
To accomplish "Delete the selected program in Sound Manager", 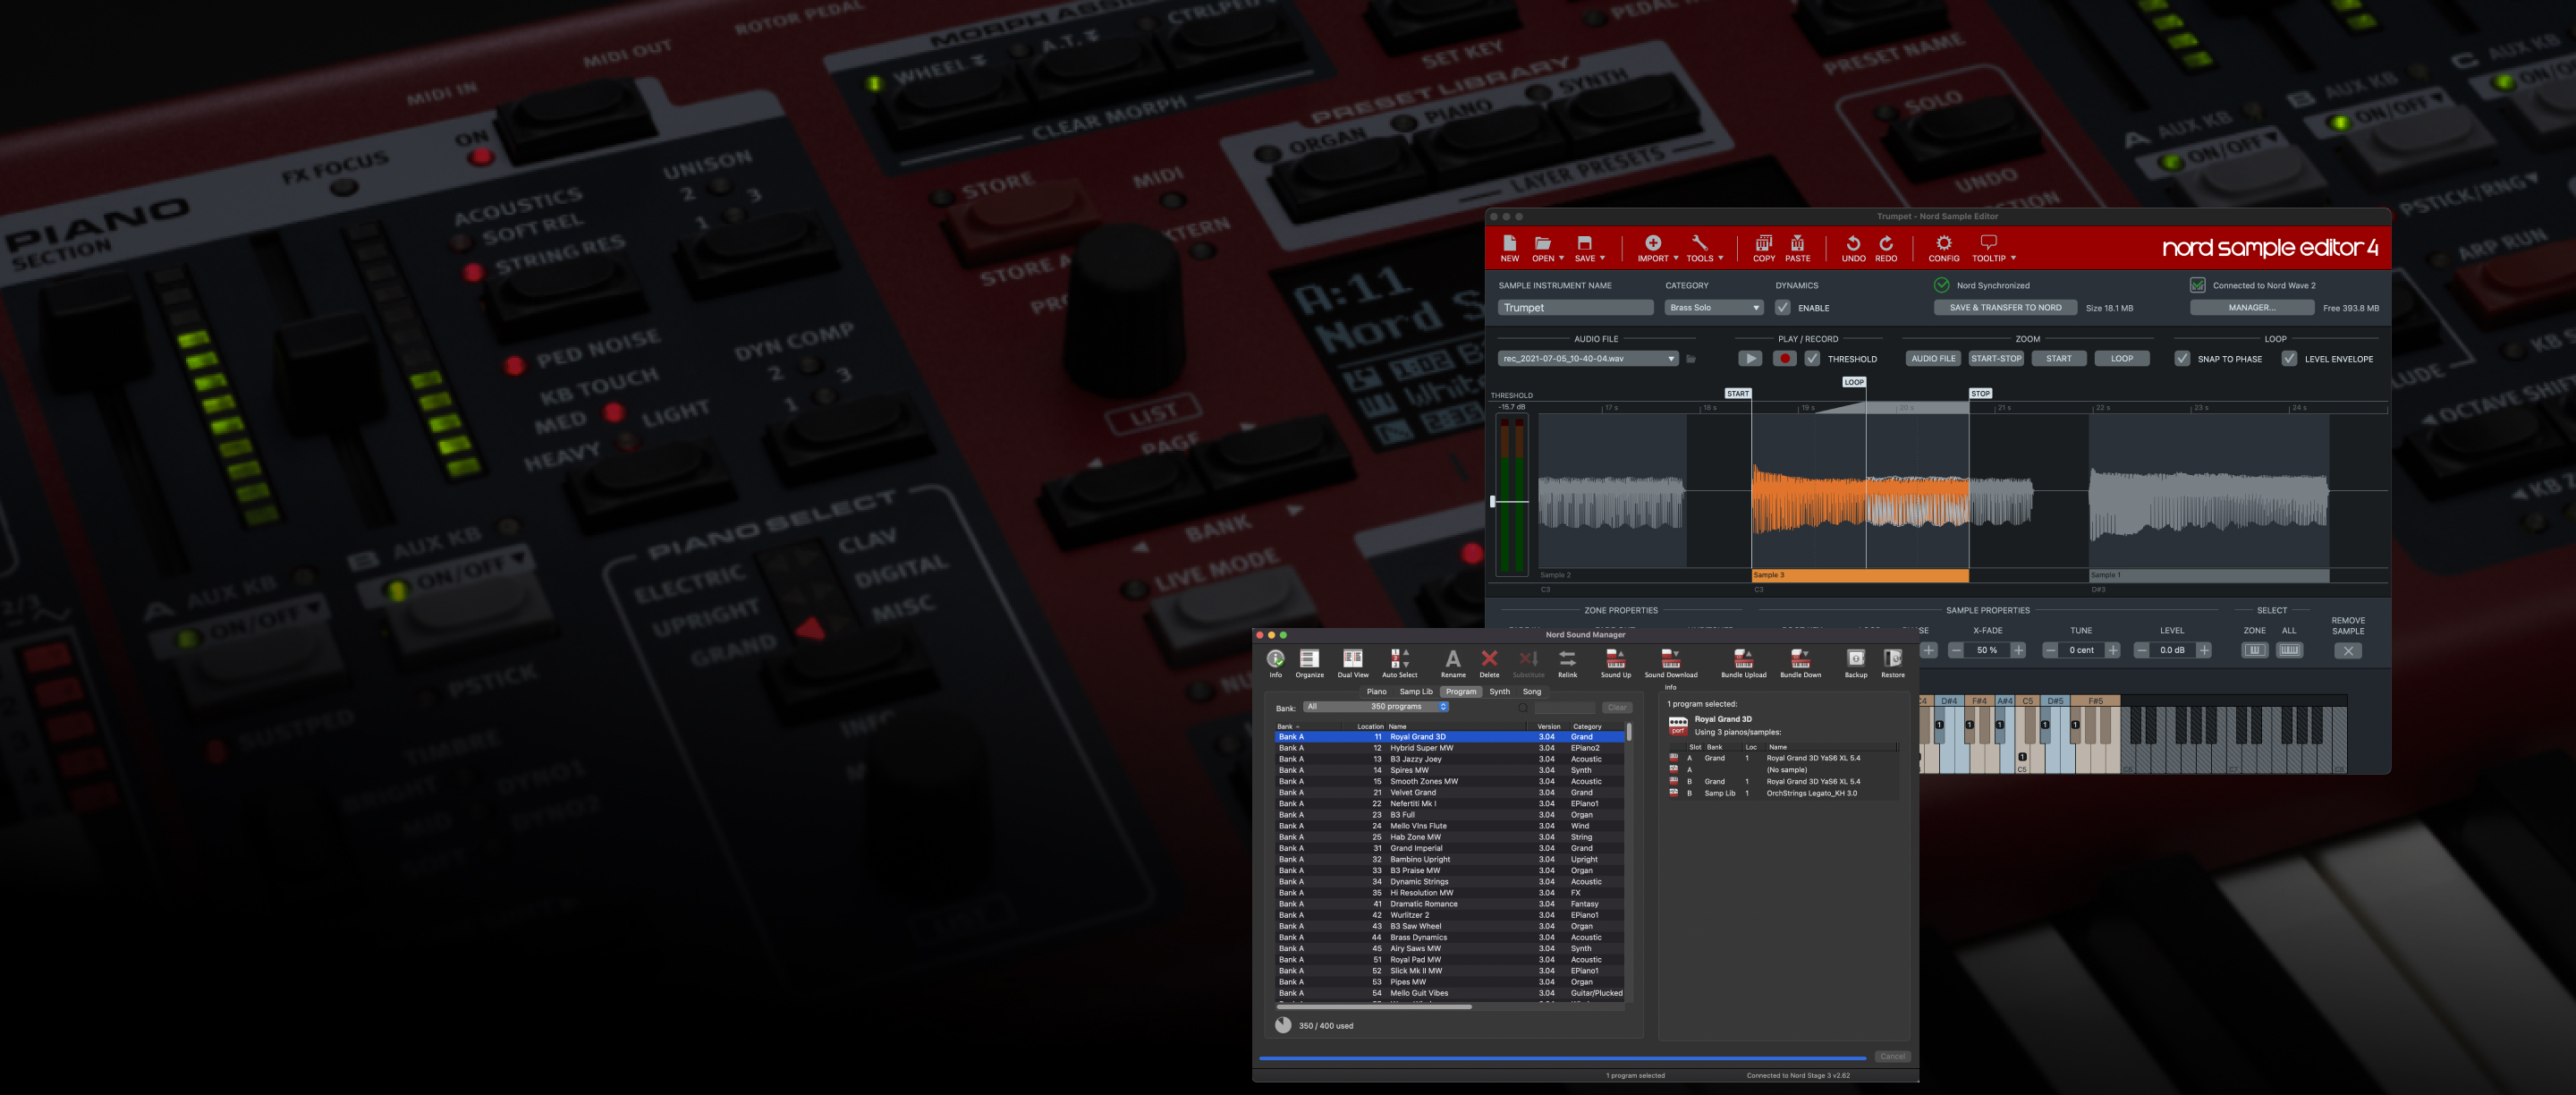I will [1489, 662].
